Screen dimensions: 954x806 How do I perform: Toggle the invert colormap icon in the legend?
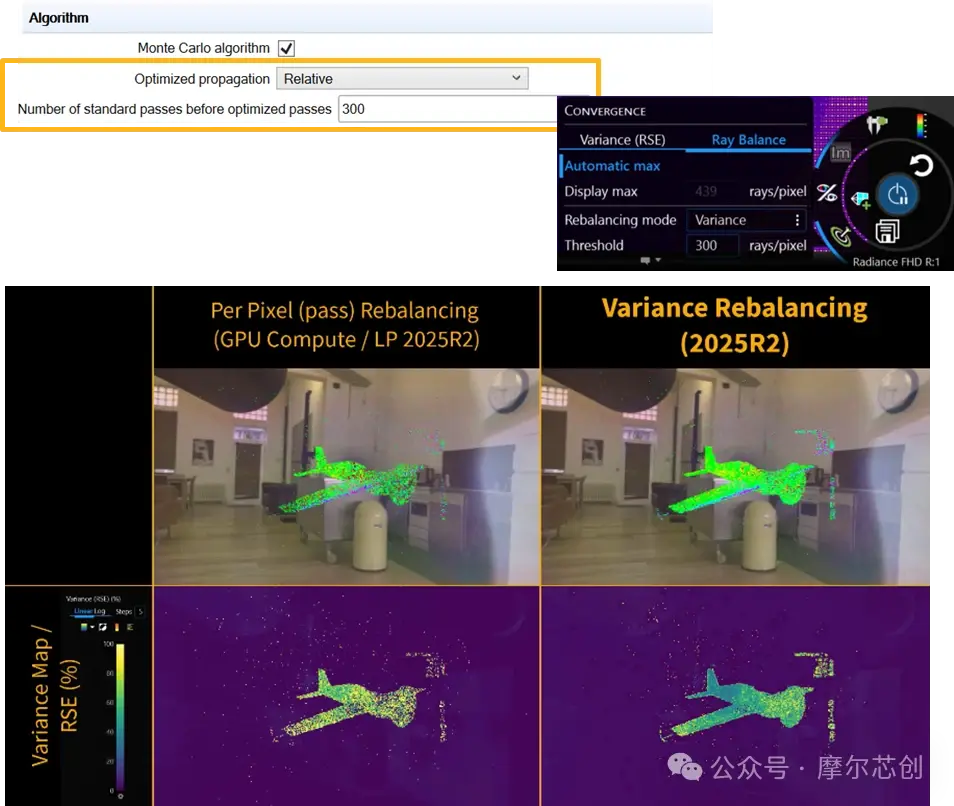pos(102,627)
